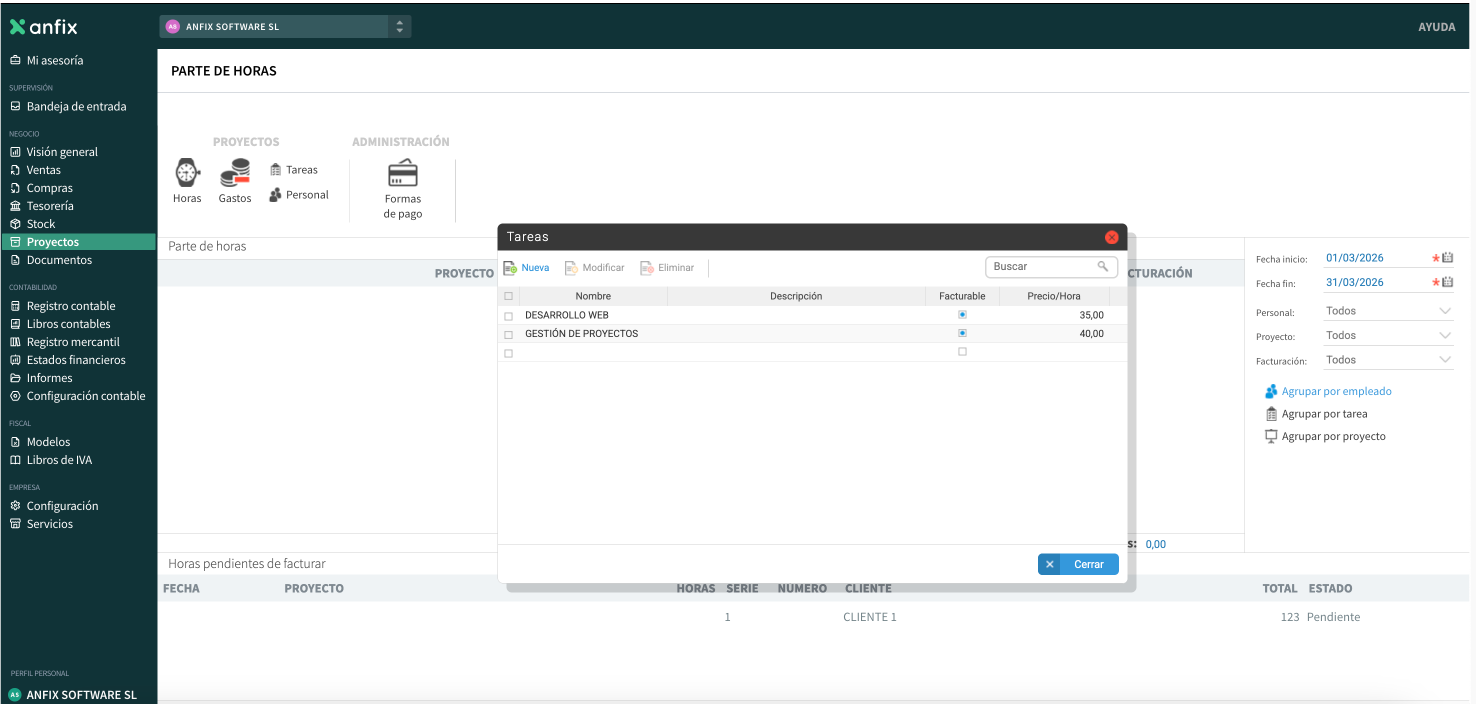Click the Personal people icon
This screenshot has width=1476, height=704.
(275, 195)
